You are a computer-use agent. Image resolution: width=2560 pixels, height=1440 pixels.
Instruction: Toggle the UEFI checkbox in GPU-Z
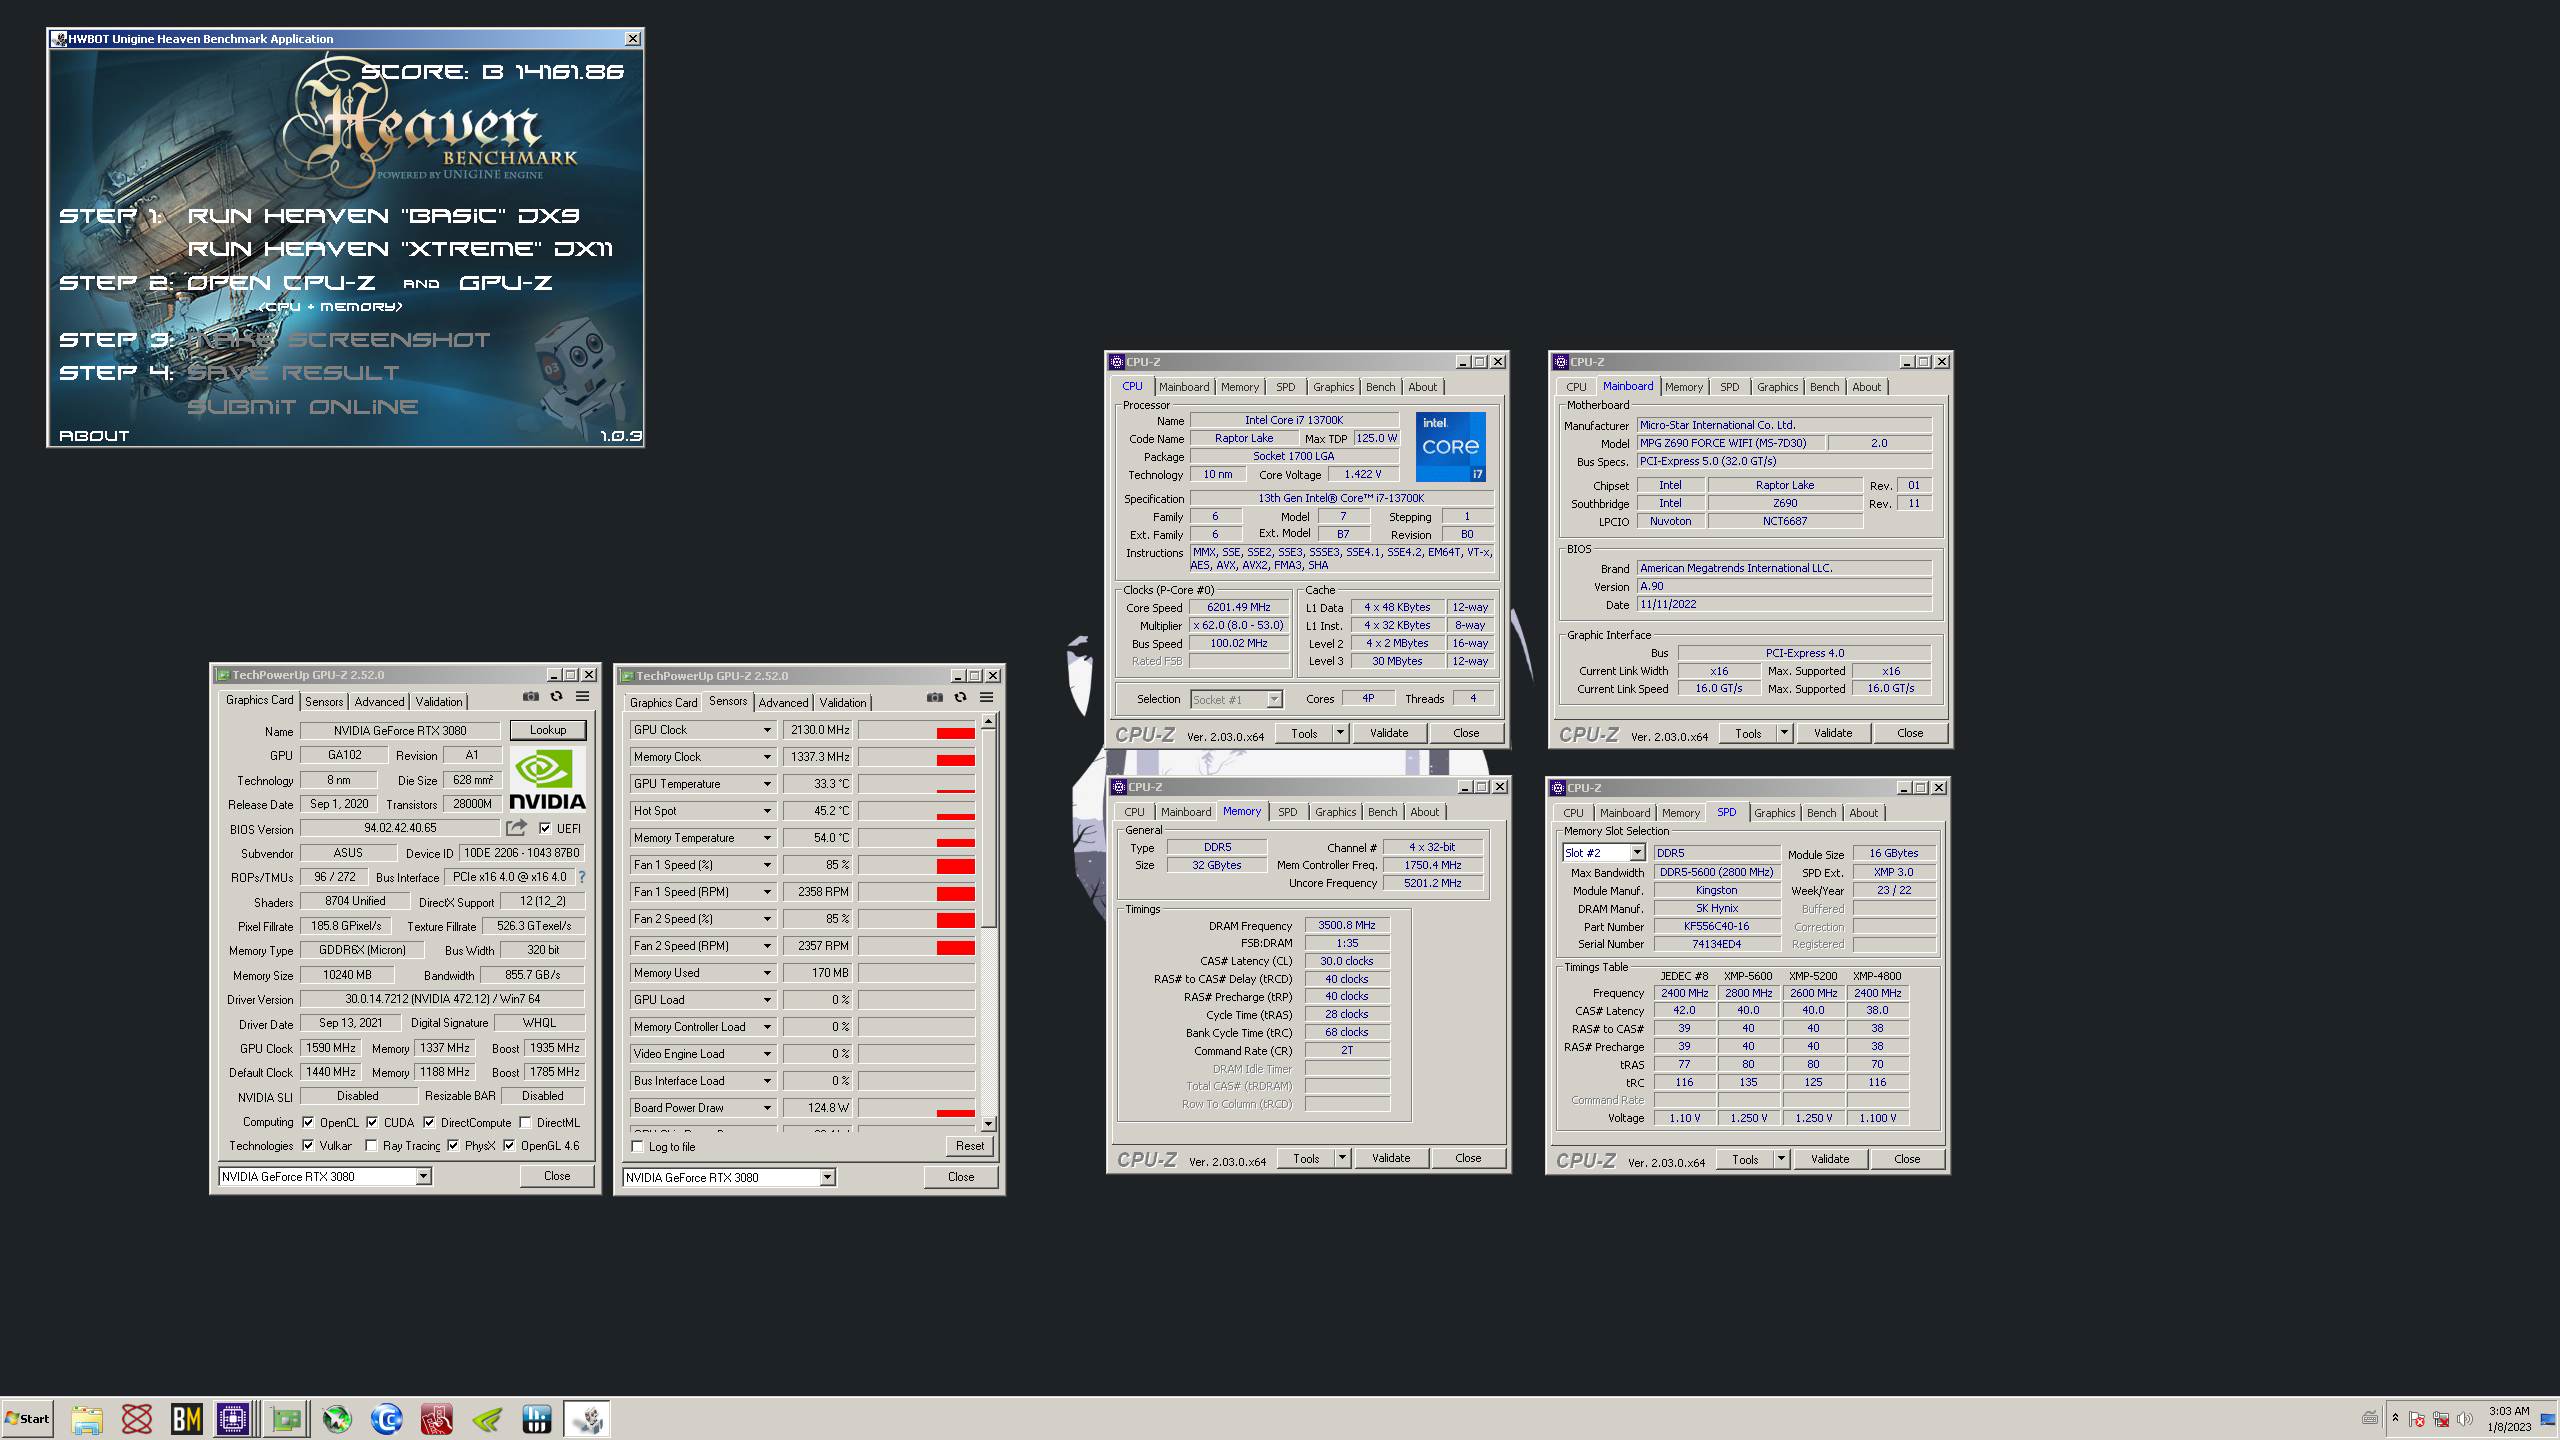tap(545, 828)
